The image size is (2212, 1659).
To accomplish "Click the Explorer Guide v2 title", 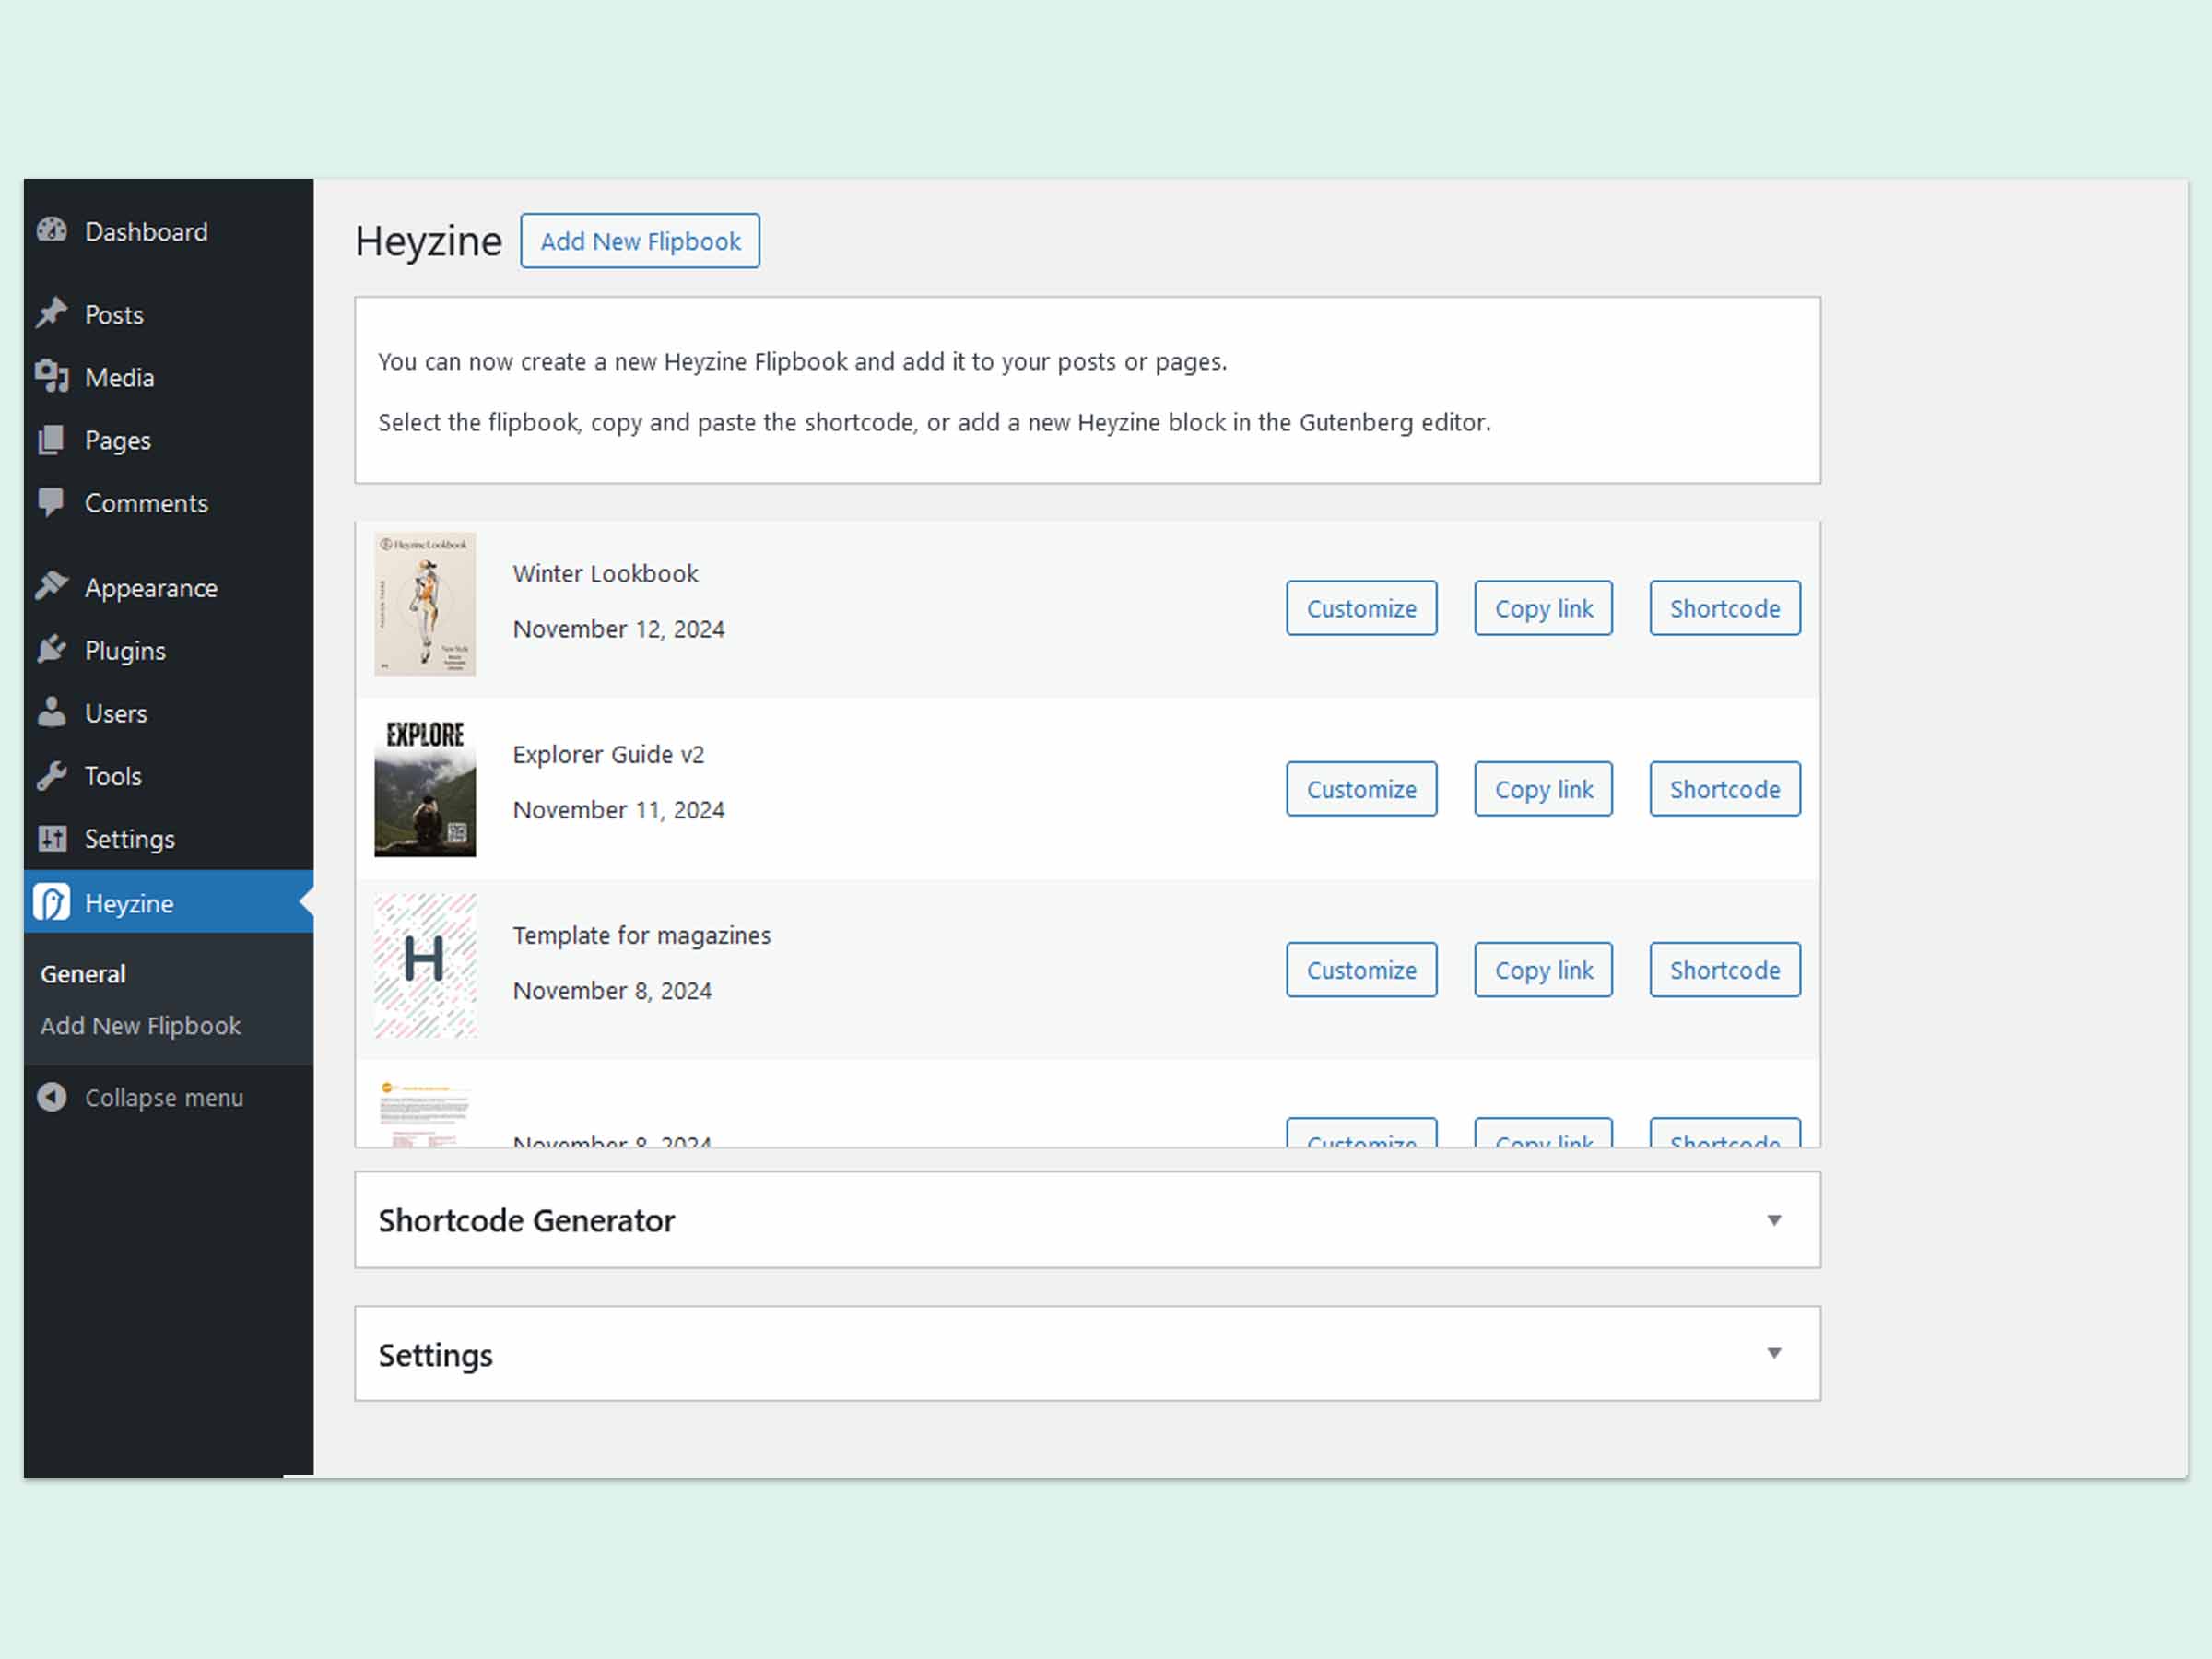I will coord(608,754).
